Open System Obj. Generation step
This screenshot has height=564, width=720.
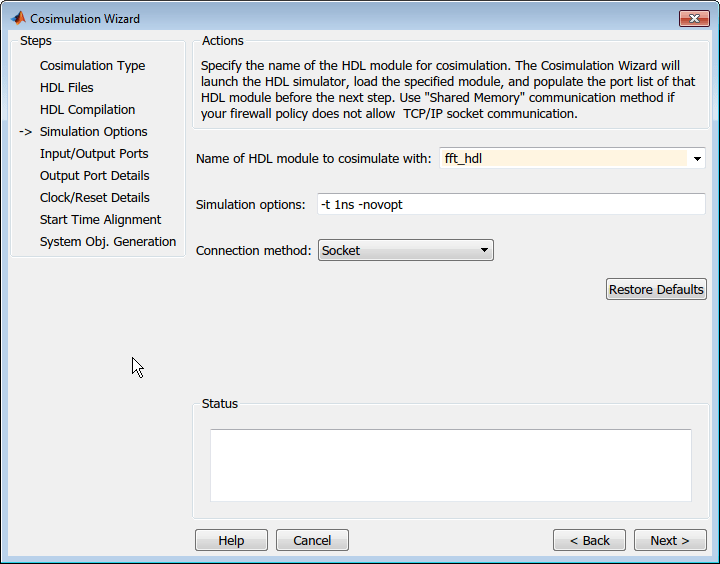[108, 242]
